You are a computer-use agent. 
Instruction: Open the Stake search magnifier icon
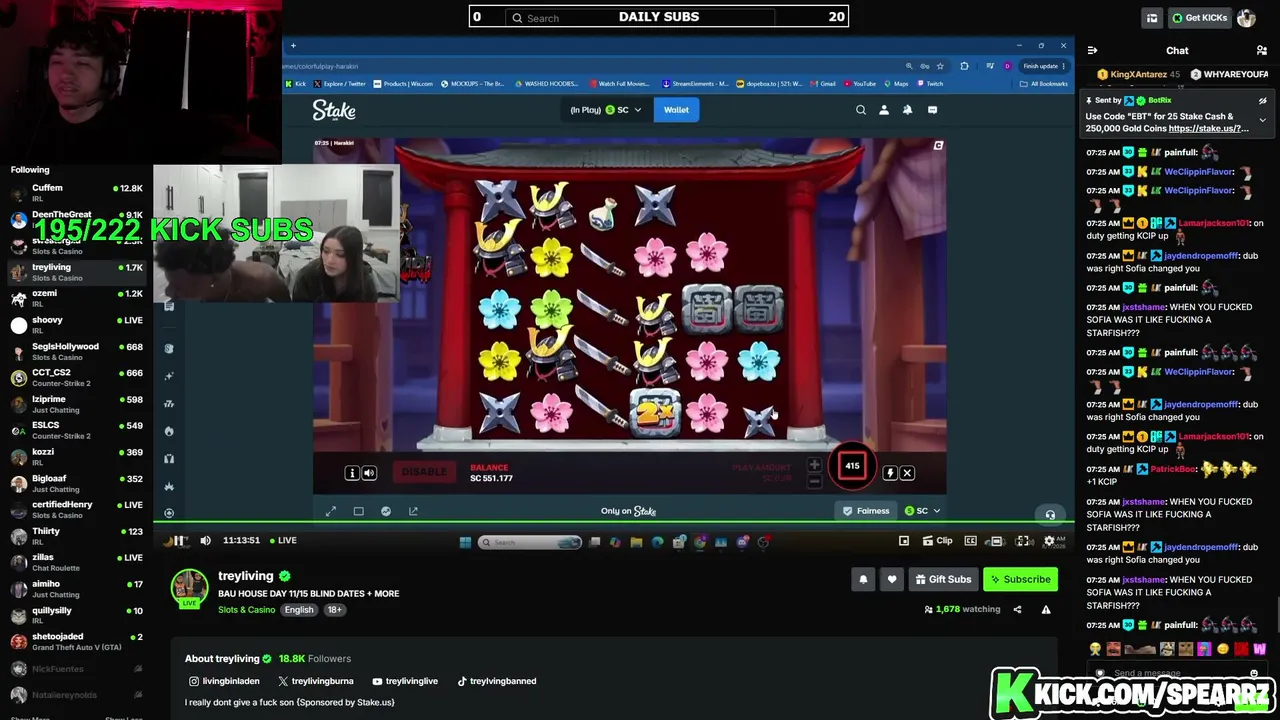[860, 110]
